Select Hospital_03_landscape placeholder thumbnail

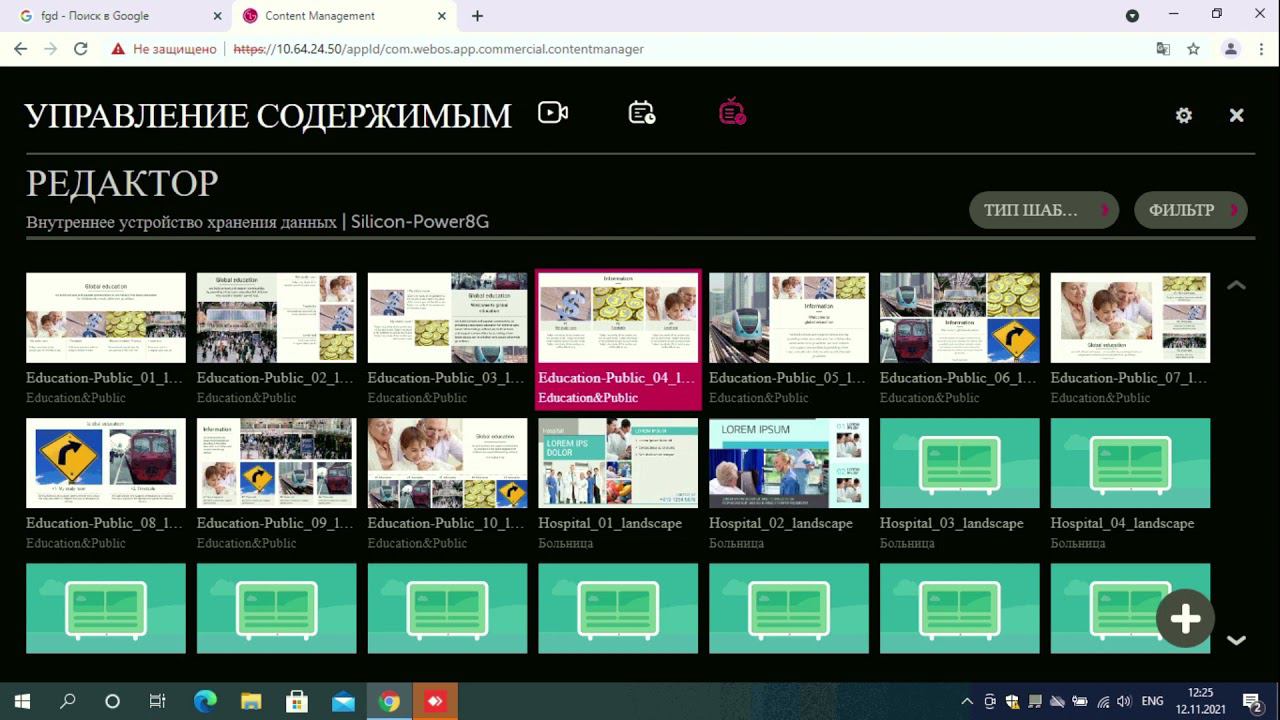point(960,463)
